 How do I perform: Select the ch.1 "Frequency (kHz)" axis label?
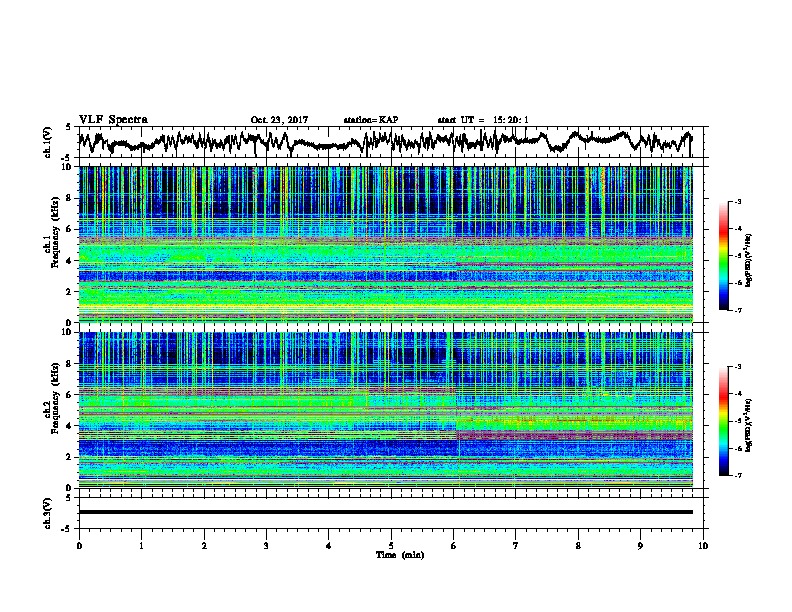(x=55, y=233)
